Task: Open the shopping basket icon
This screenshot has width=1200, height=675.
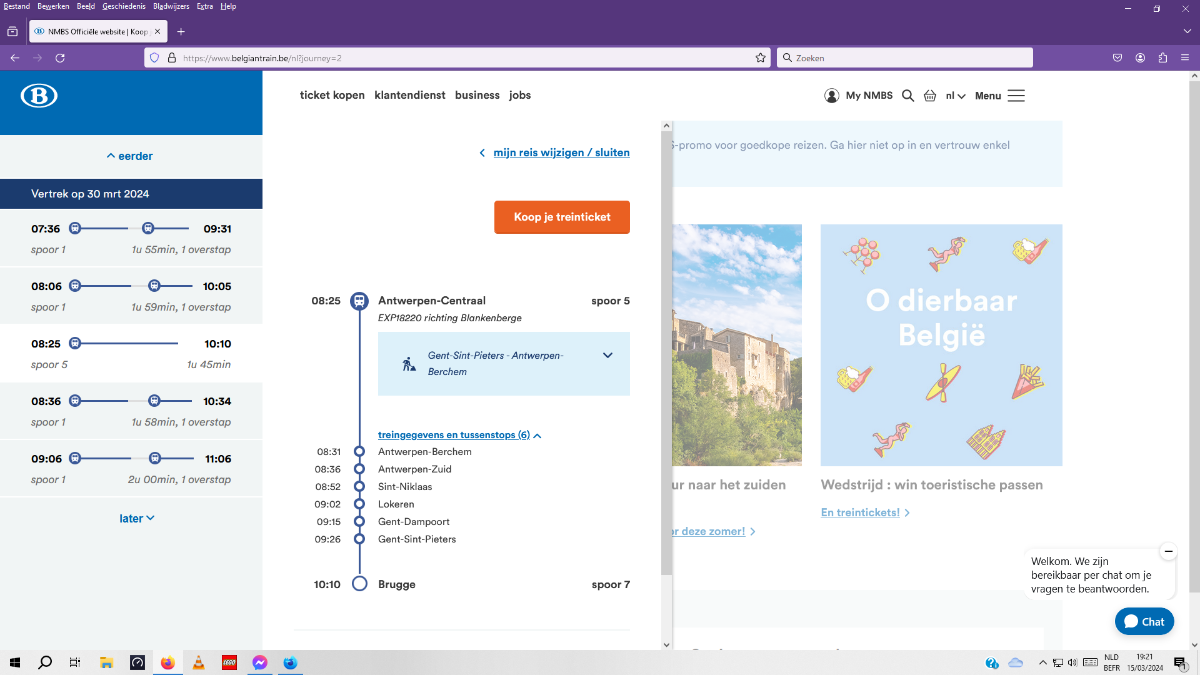Action: [930, 96]
